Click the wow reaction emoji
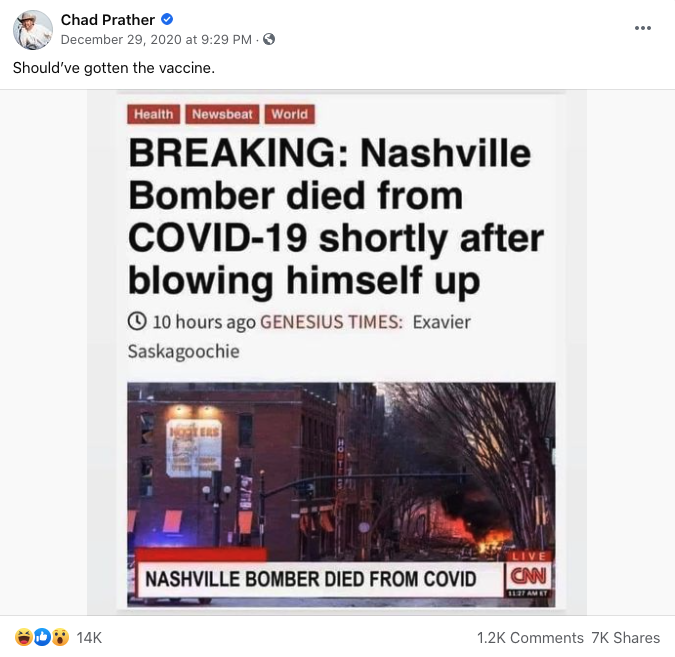 point(61,638)
